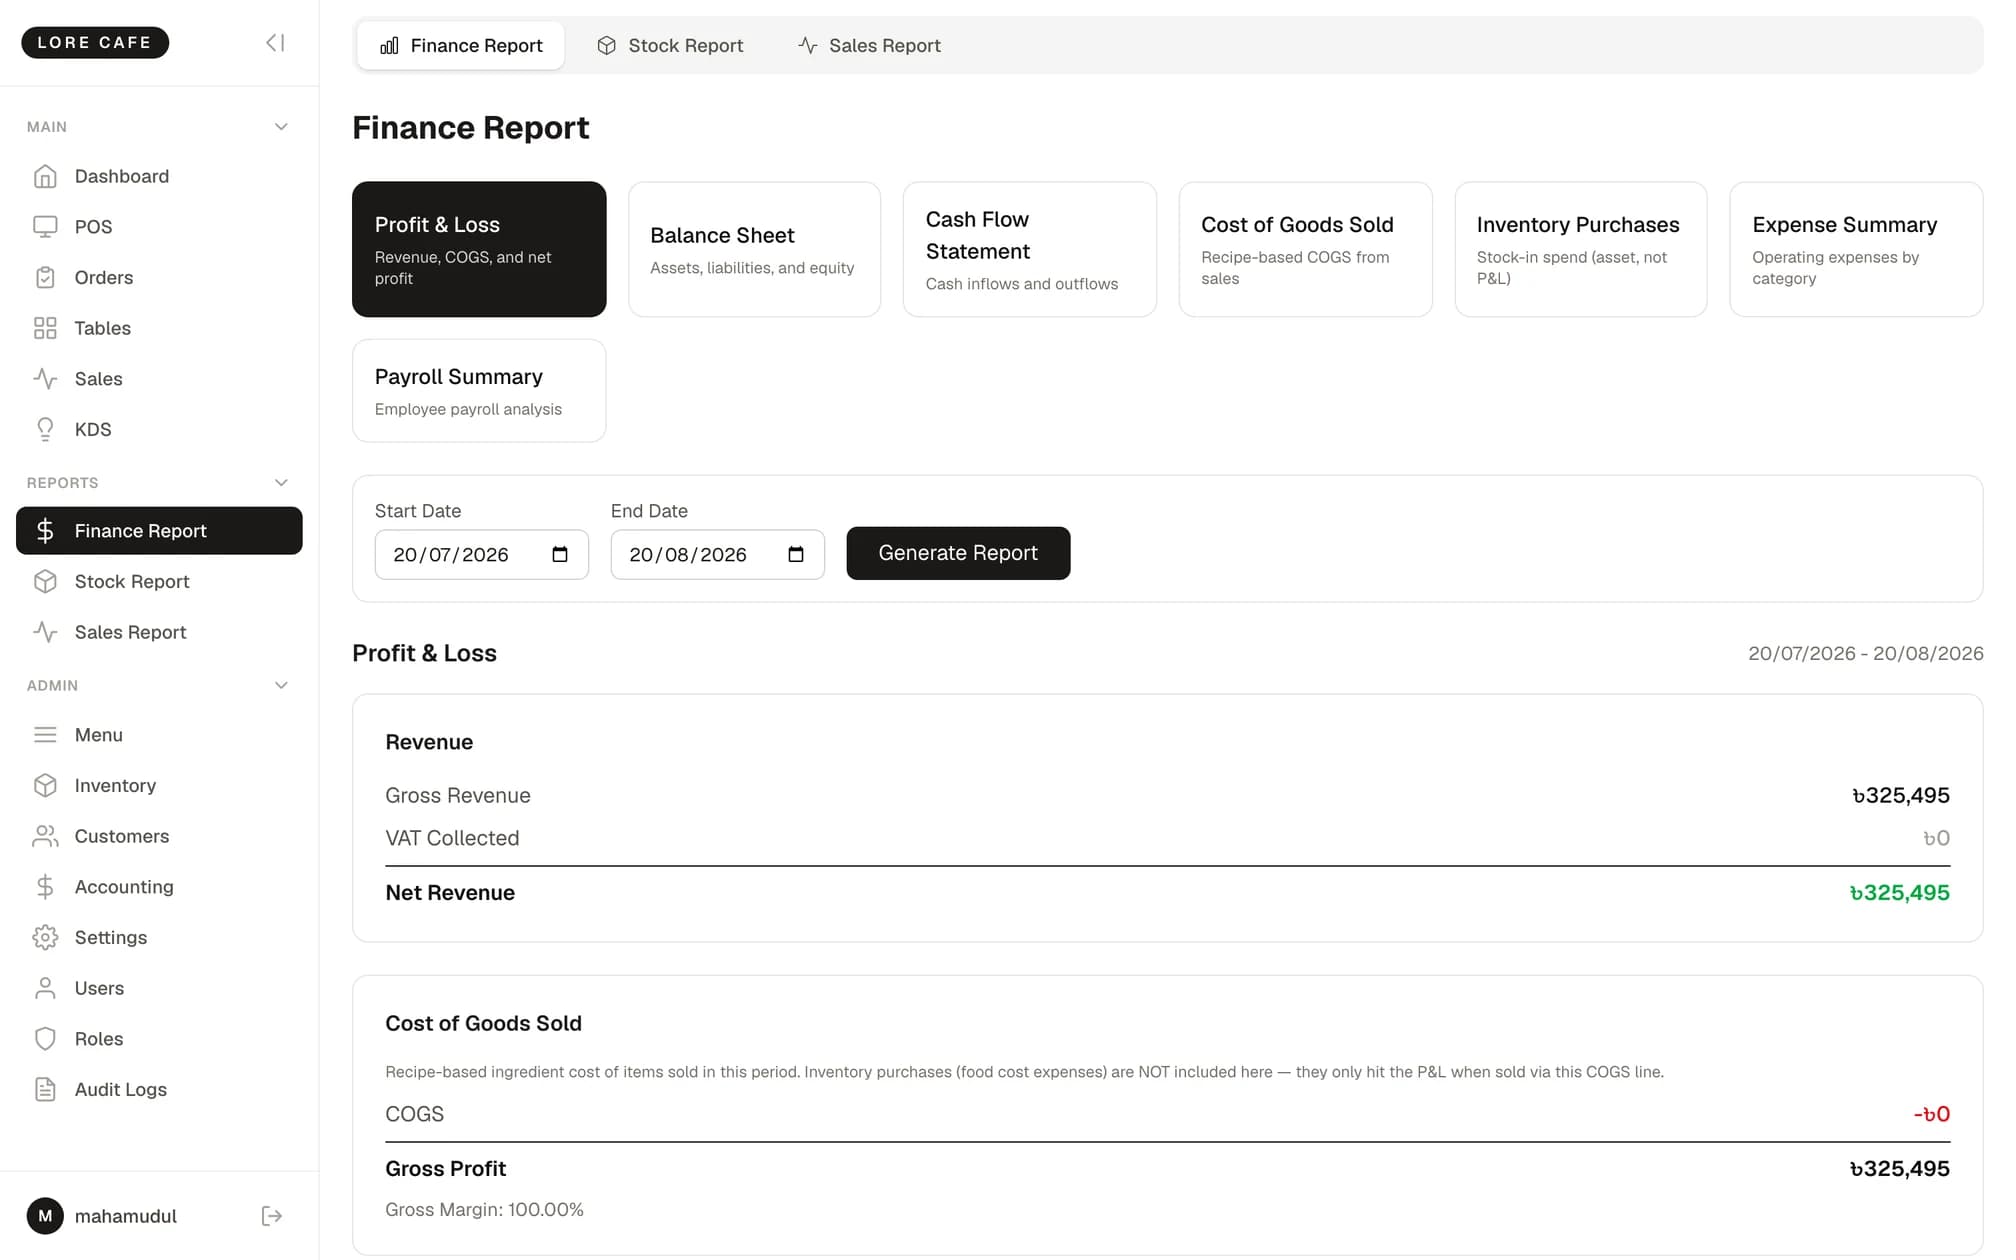The width and height of the screenshot is (2016, 1260).
Task: Open the Start Date calendar picker icon
Action: point(560,554)
